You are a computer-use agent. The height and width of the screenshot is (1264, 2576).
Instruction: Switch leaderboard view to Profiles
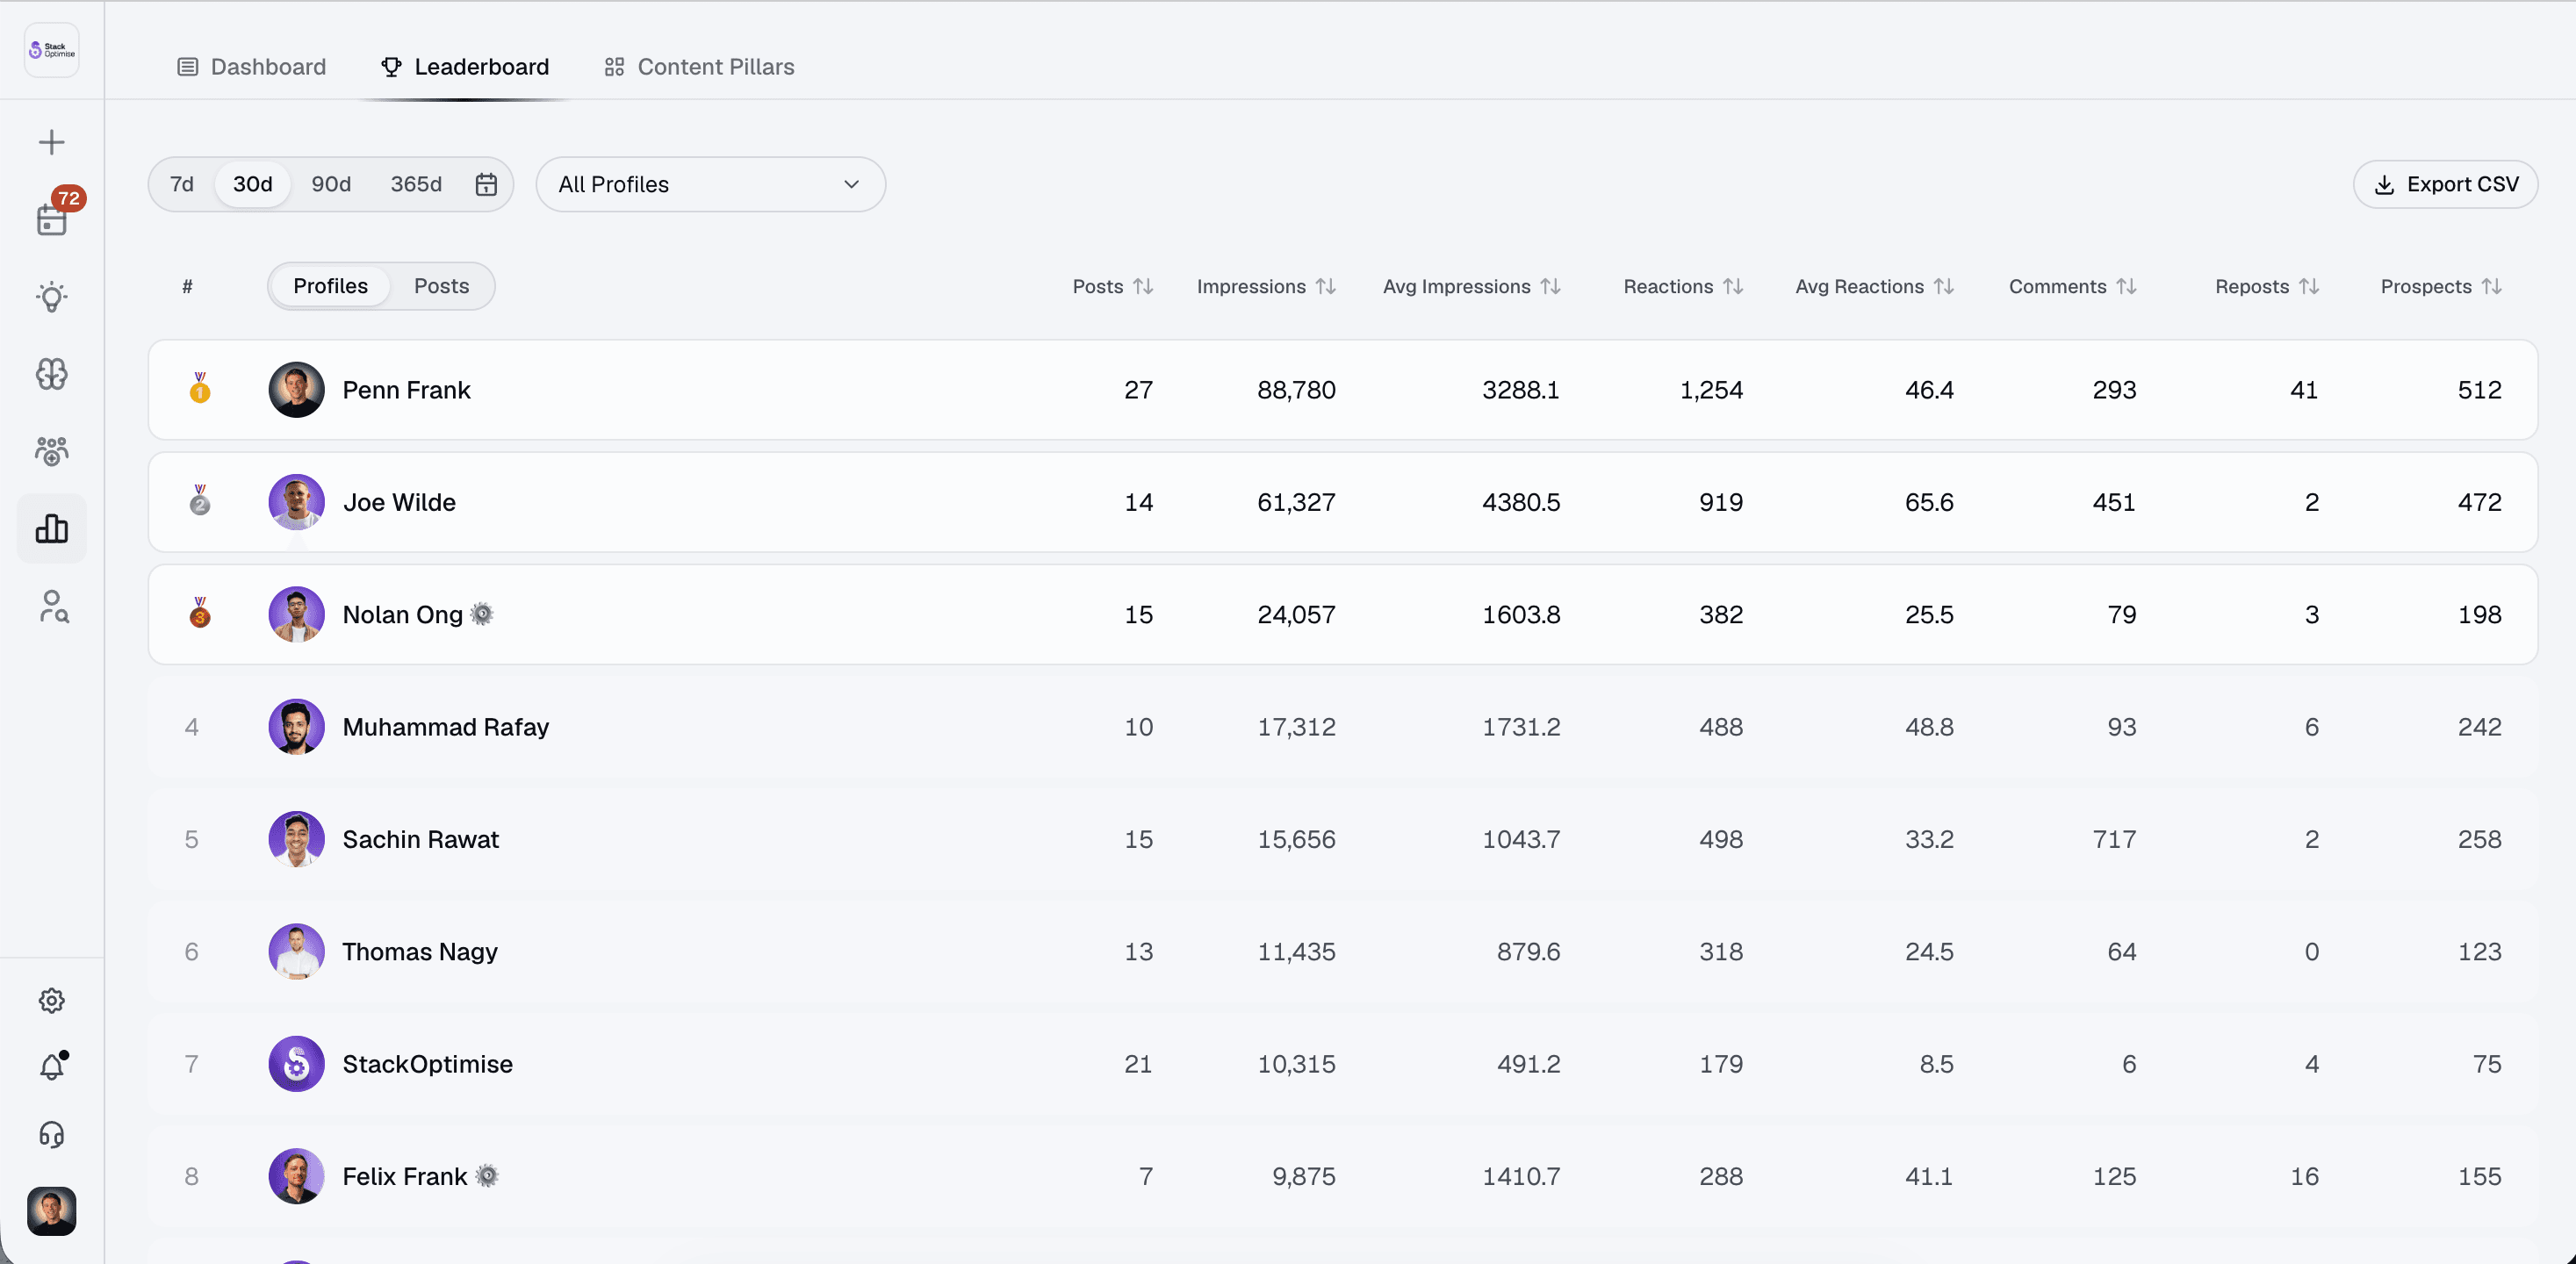(331, 286)
